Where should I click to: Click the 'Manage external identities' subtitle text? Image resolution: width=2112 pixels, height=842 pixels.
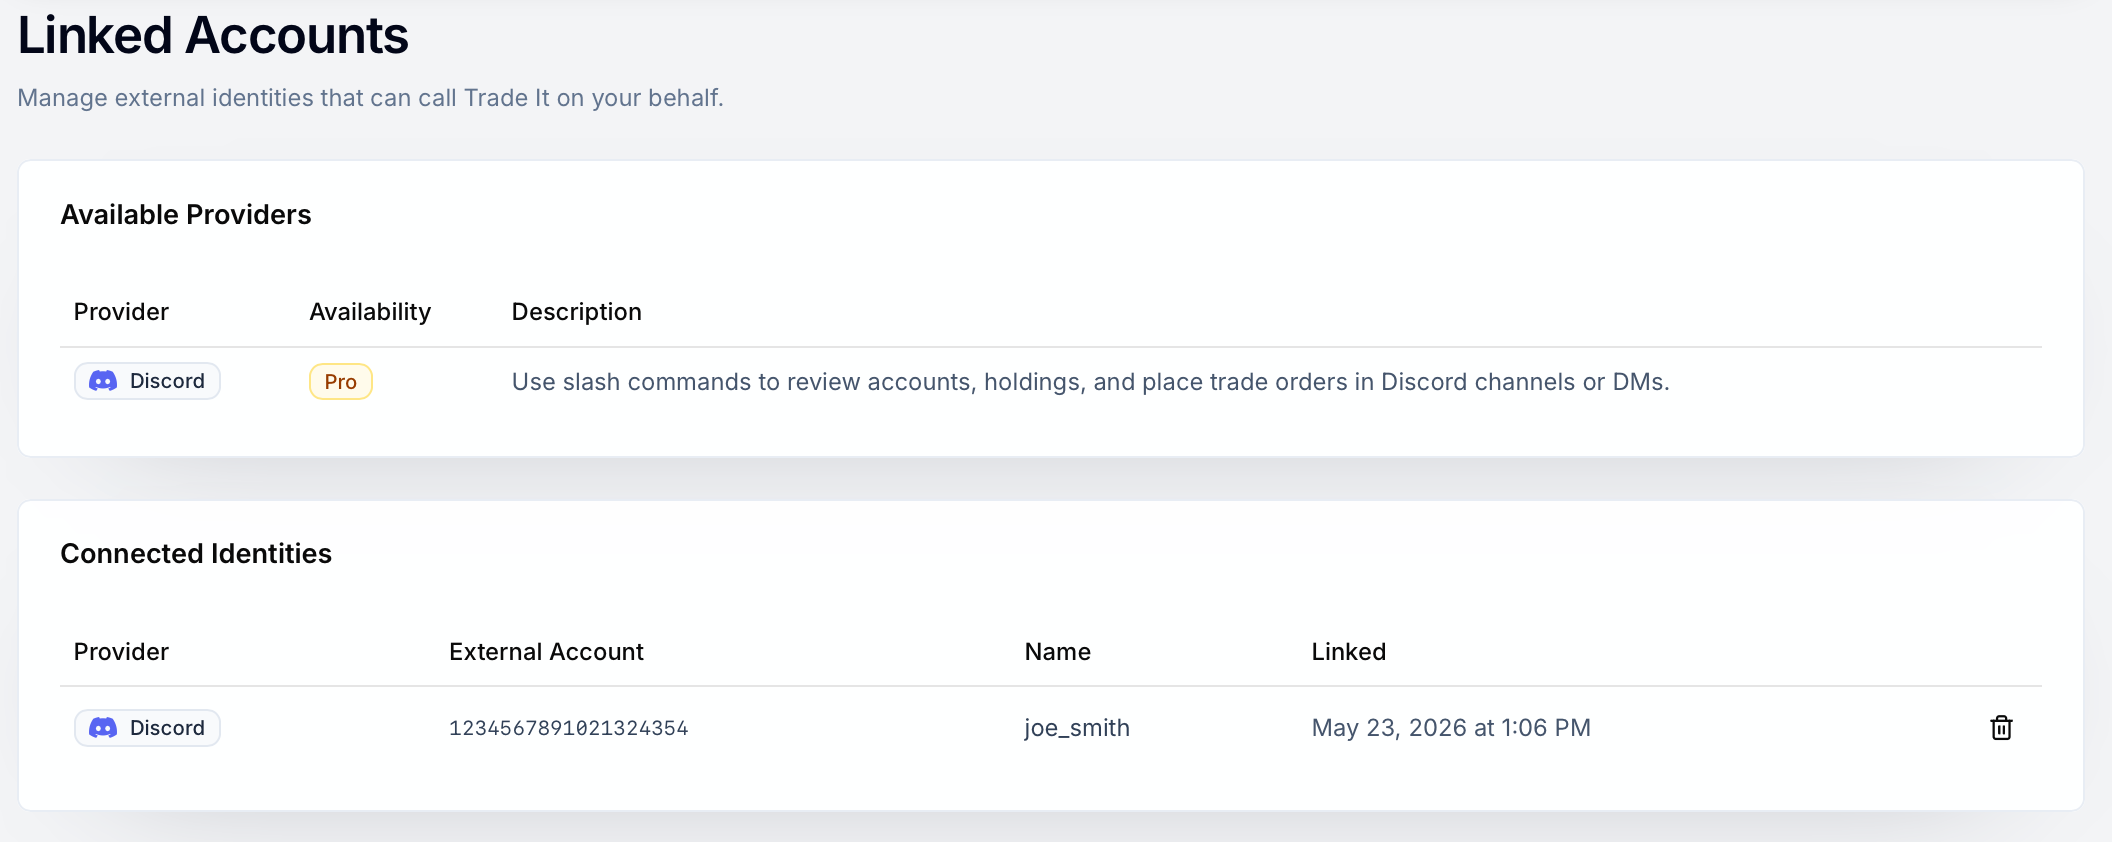370,98
